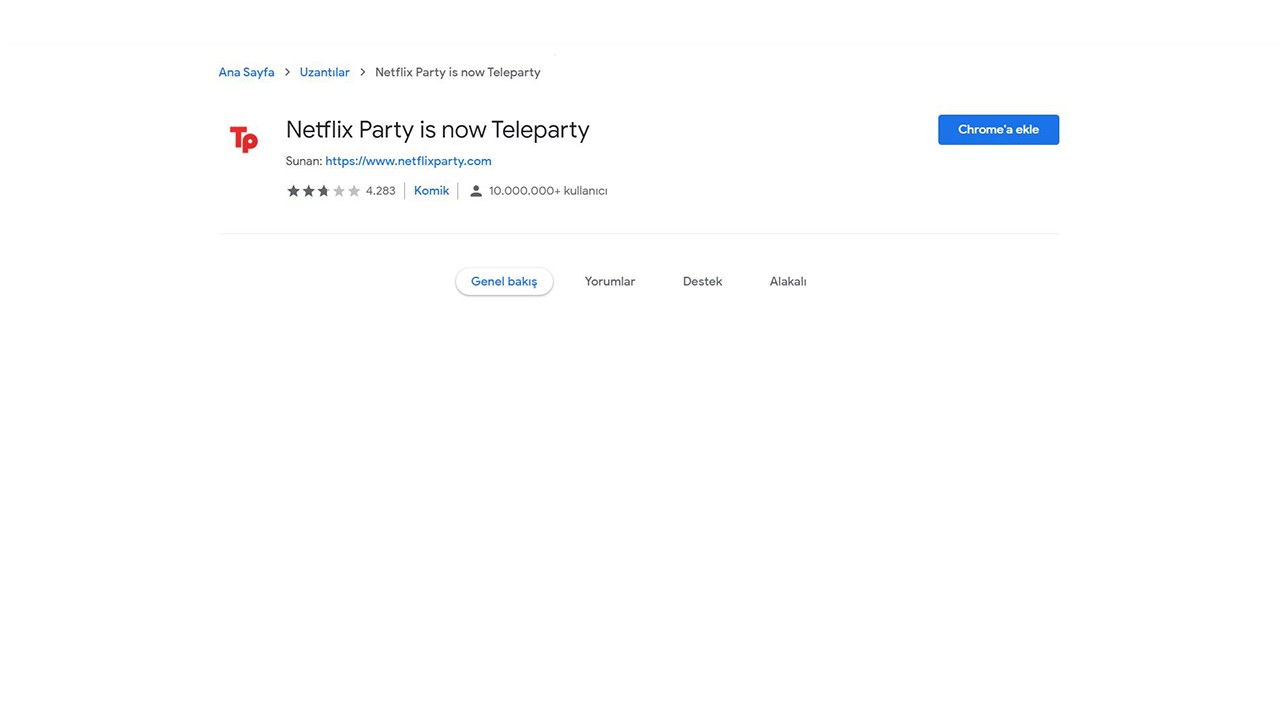Select the Genel bakış tab
Viewport: 1280px width, 720px height.
point(504,282)
